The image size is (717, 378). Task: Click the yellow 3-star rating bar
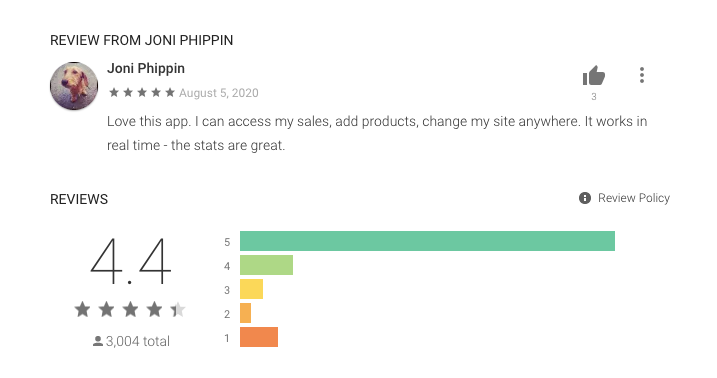tap(251, 289)
